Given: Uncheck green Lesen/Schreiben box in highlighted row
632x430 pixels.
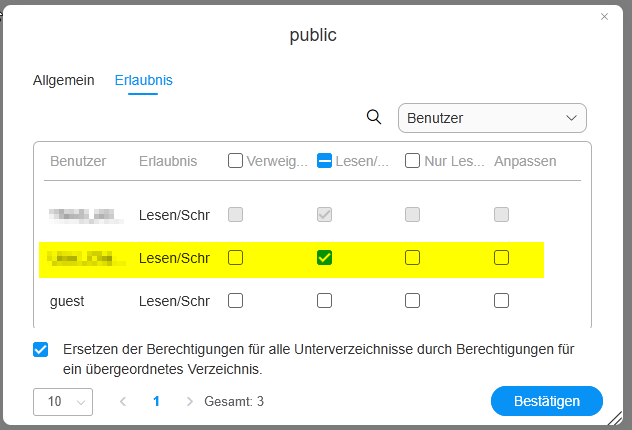Looking at the screenshot, I should coord(324,258).
